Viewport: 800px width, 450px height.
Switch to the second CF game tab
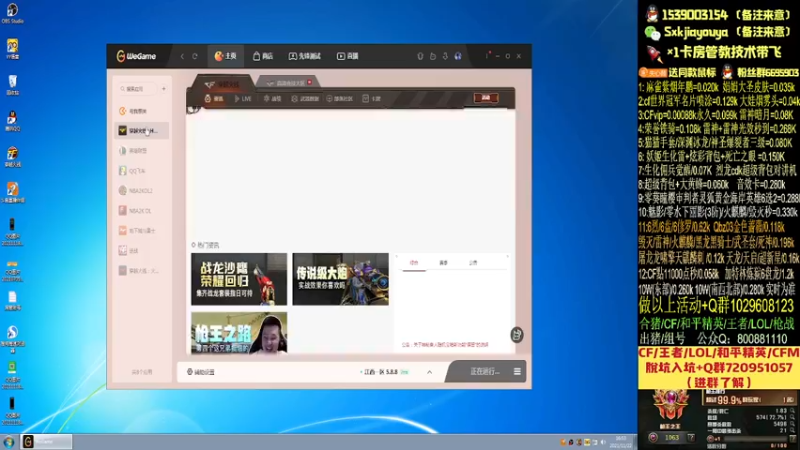coord(286,83)
